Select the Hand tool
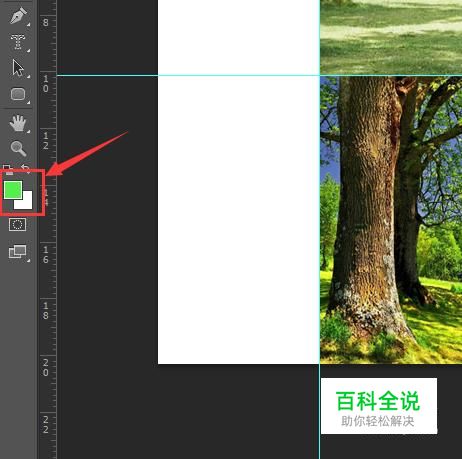The height and width of the screenshot is (459, 462). point(18,123)
